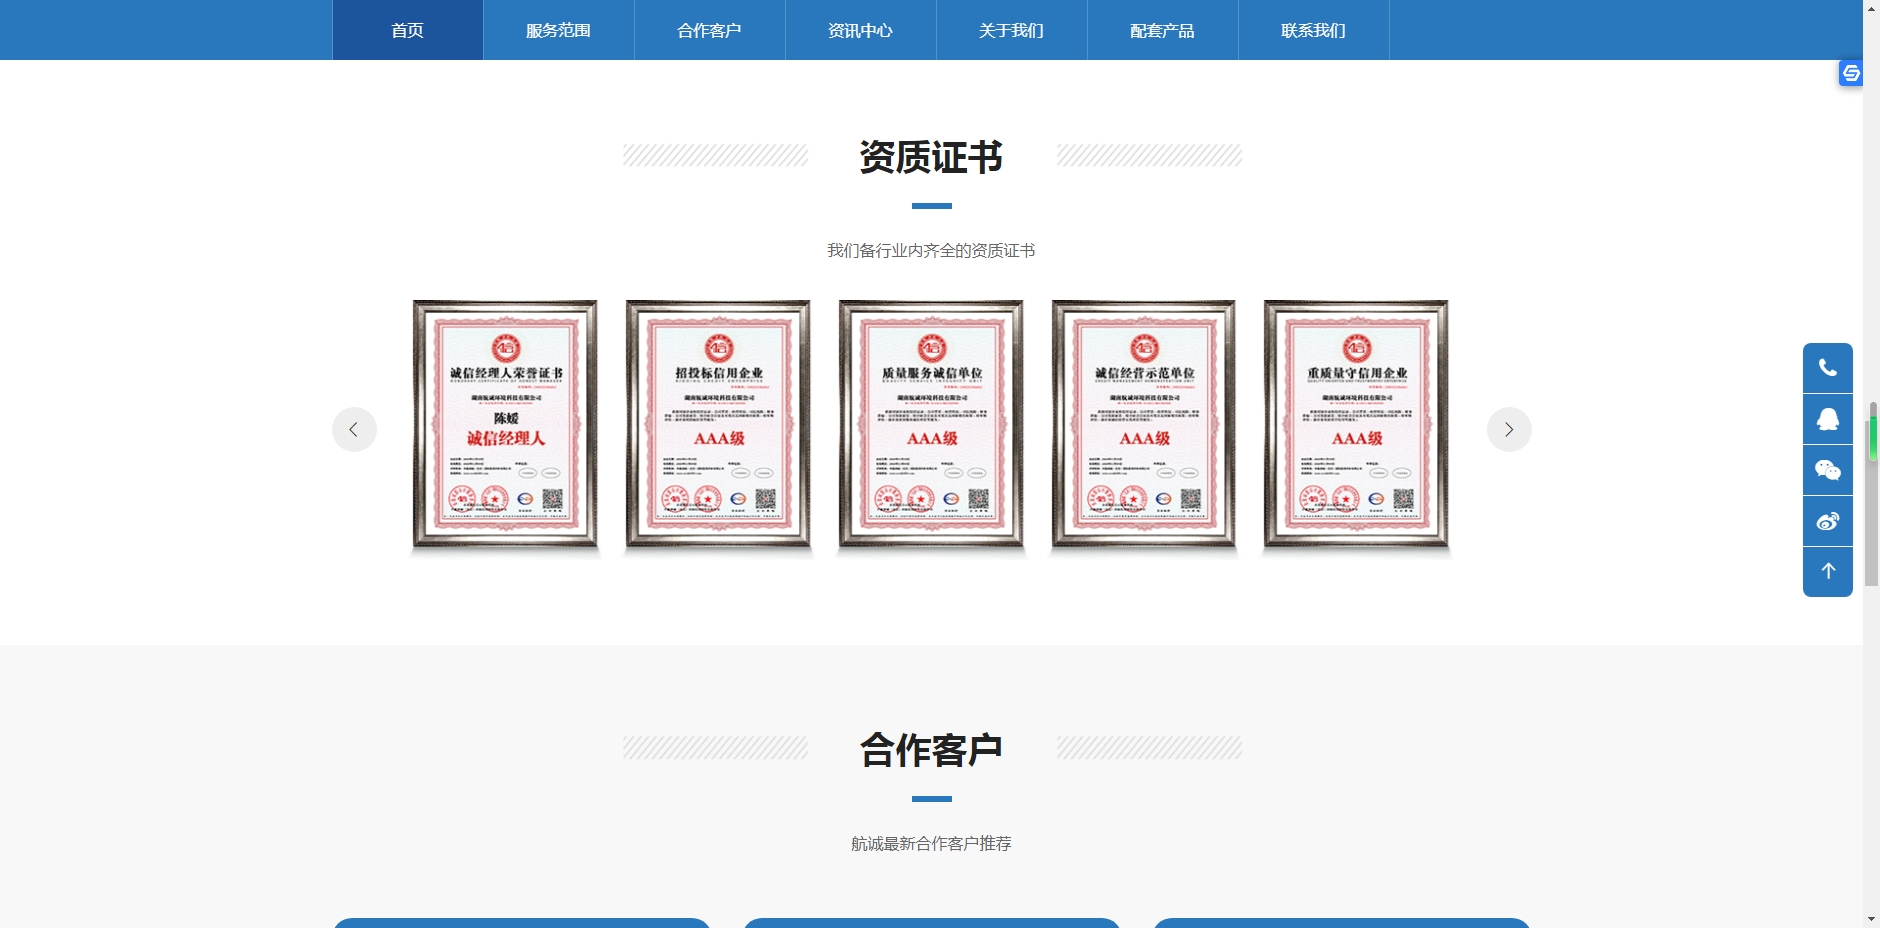Image resolution: width=1880 pixels, height=928 pixels.
Task: Open the 资讯中心 navigation tab
Action: coord(860,31)
